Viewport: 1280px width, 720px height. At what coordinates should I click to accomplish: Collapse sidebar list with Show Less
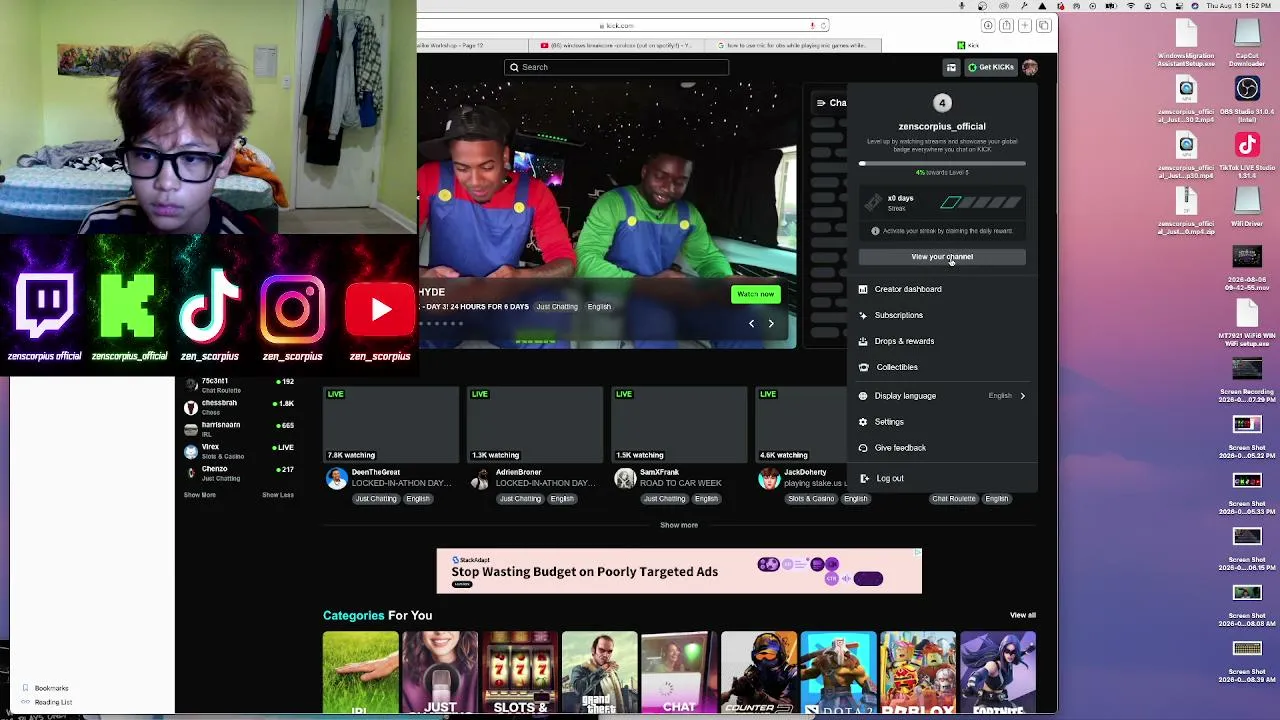[278, 495]
